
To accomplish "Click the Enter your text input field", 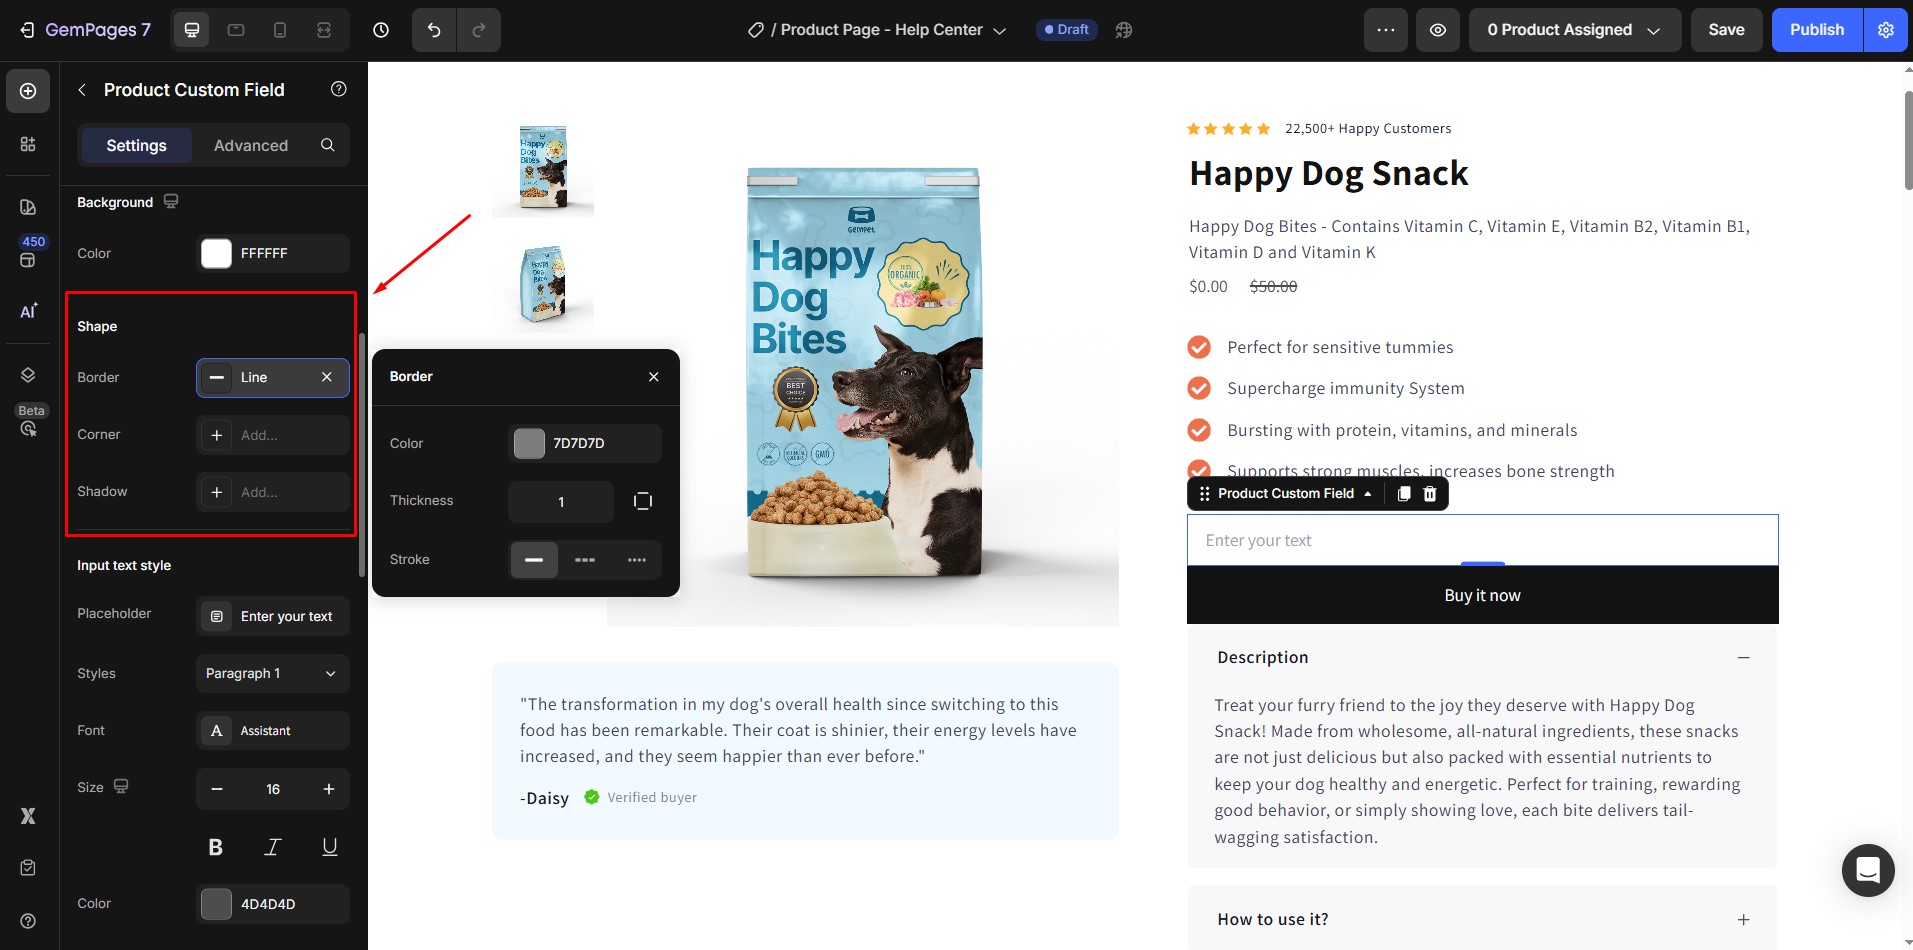I will [x=1482, y=540].
